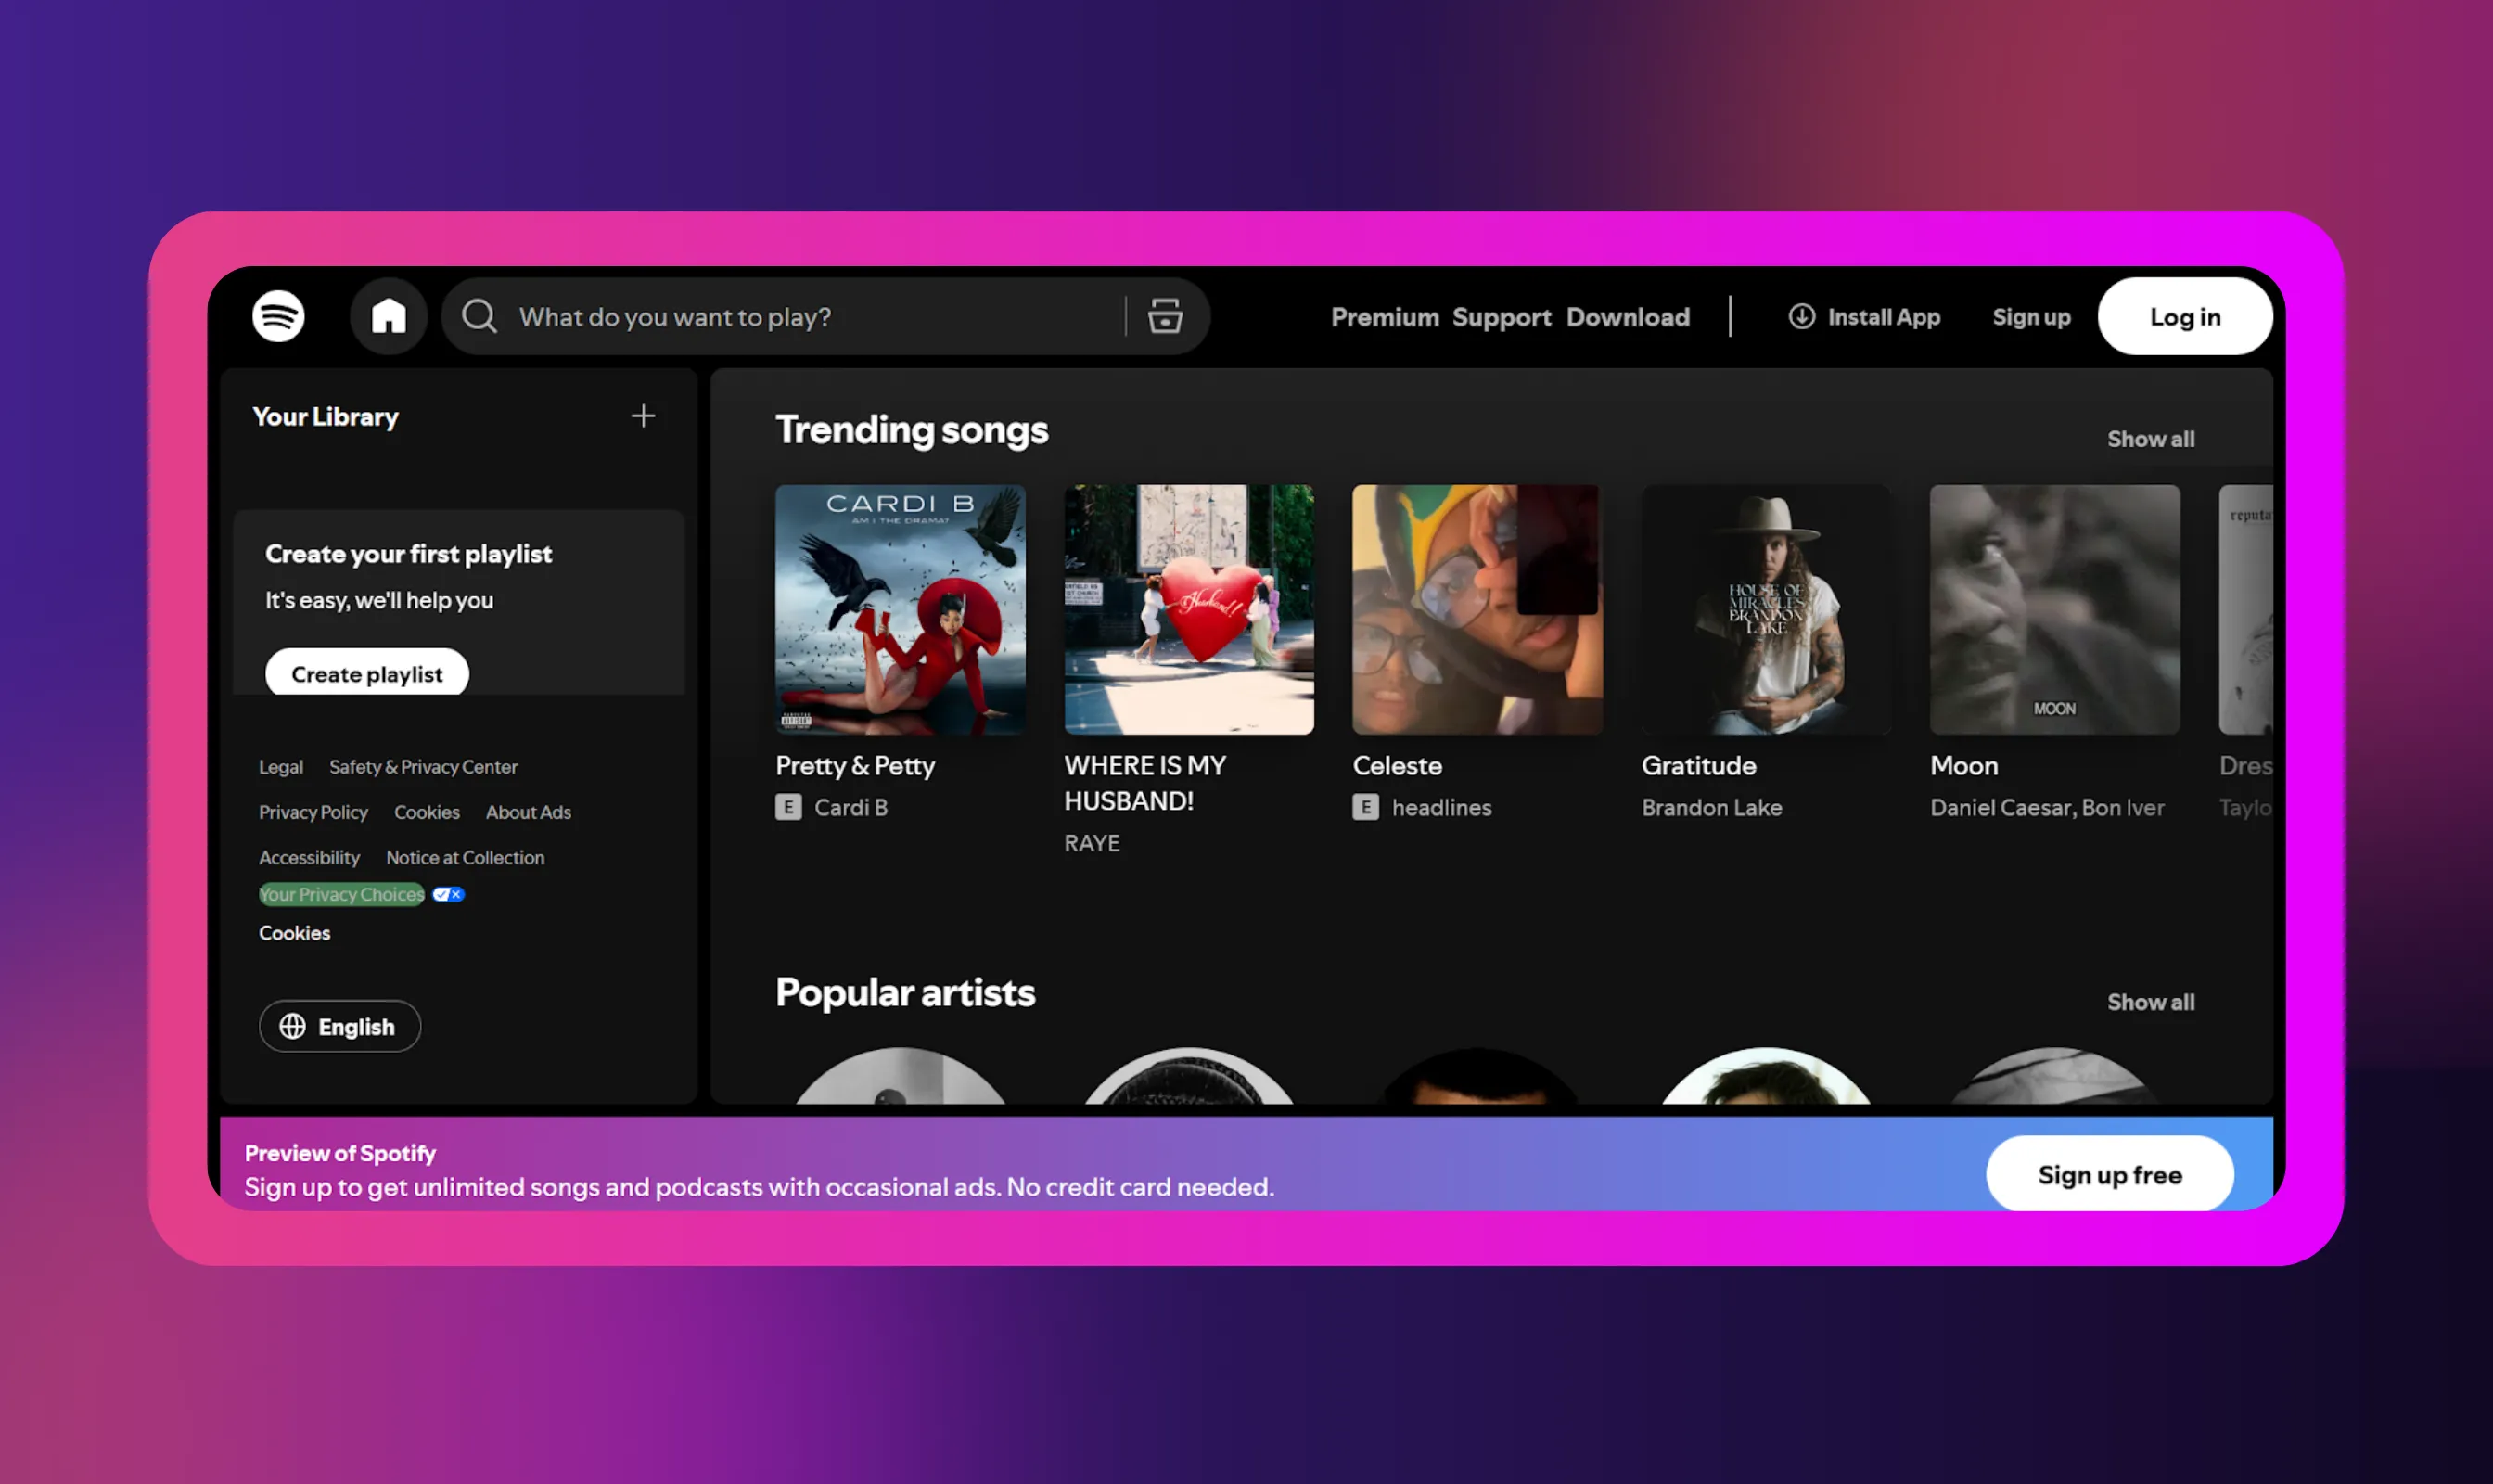Click the Your Privacy Choices opt-out toggle

coord(447,894)
